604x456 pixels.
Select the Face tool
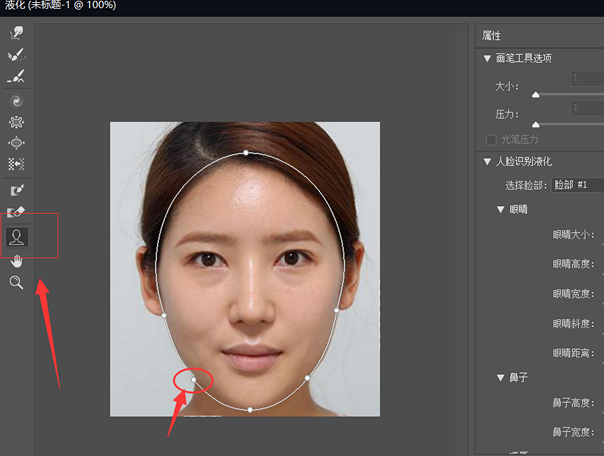coord(17,237)
